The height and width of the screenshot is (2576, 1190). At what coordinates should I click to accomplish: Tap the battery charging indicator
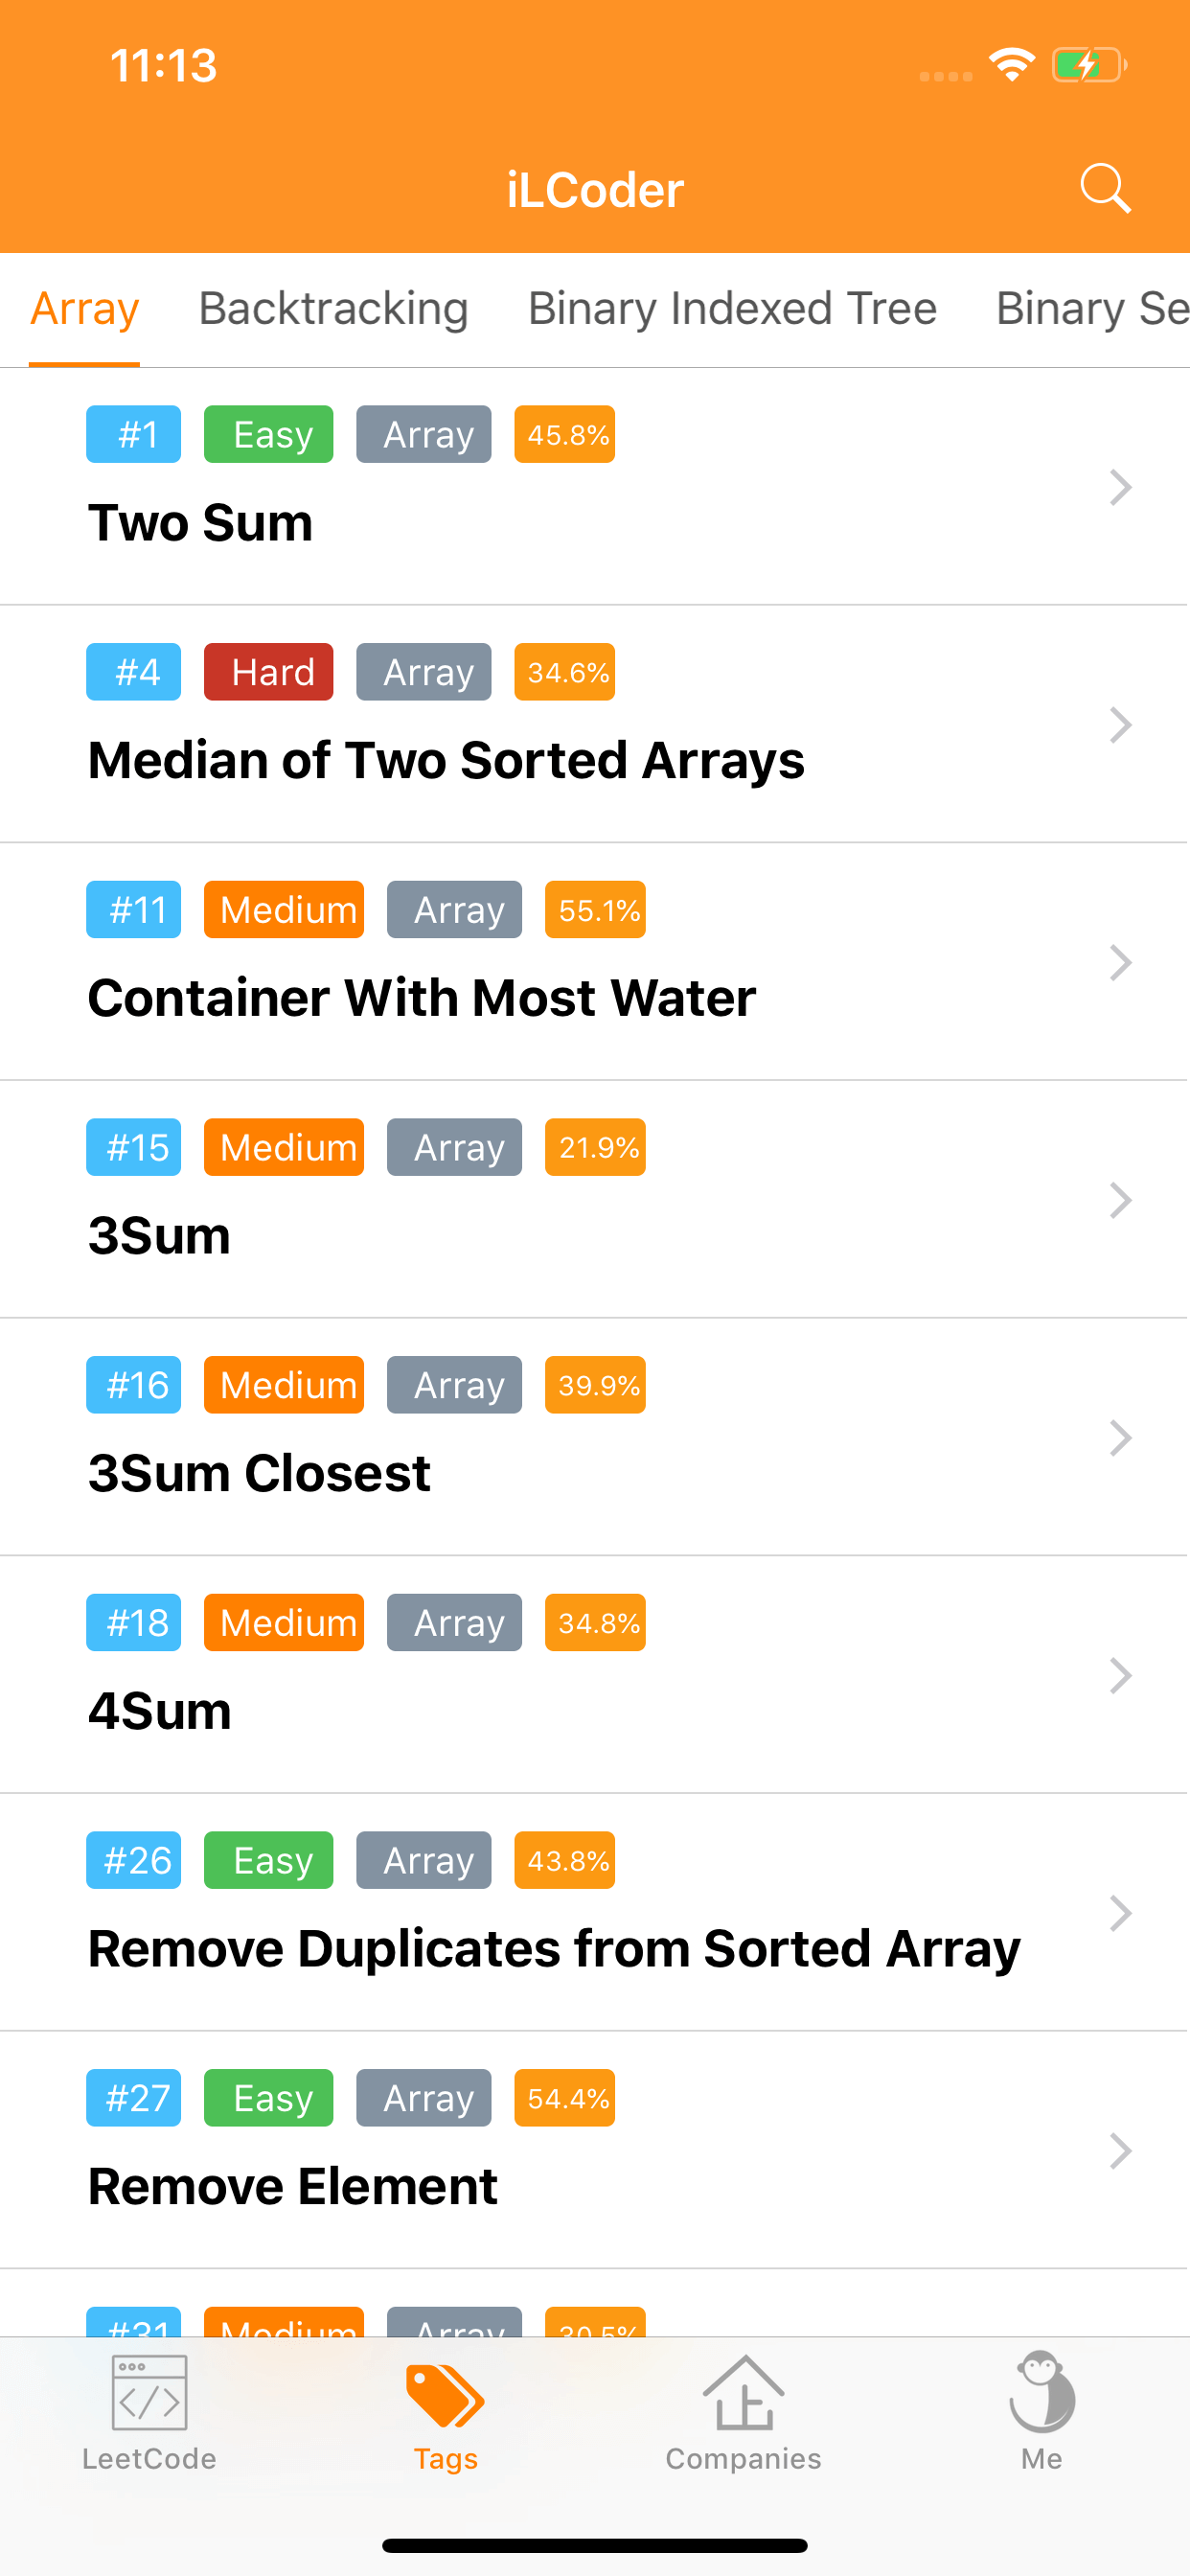[x=1088, y=66]
